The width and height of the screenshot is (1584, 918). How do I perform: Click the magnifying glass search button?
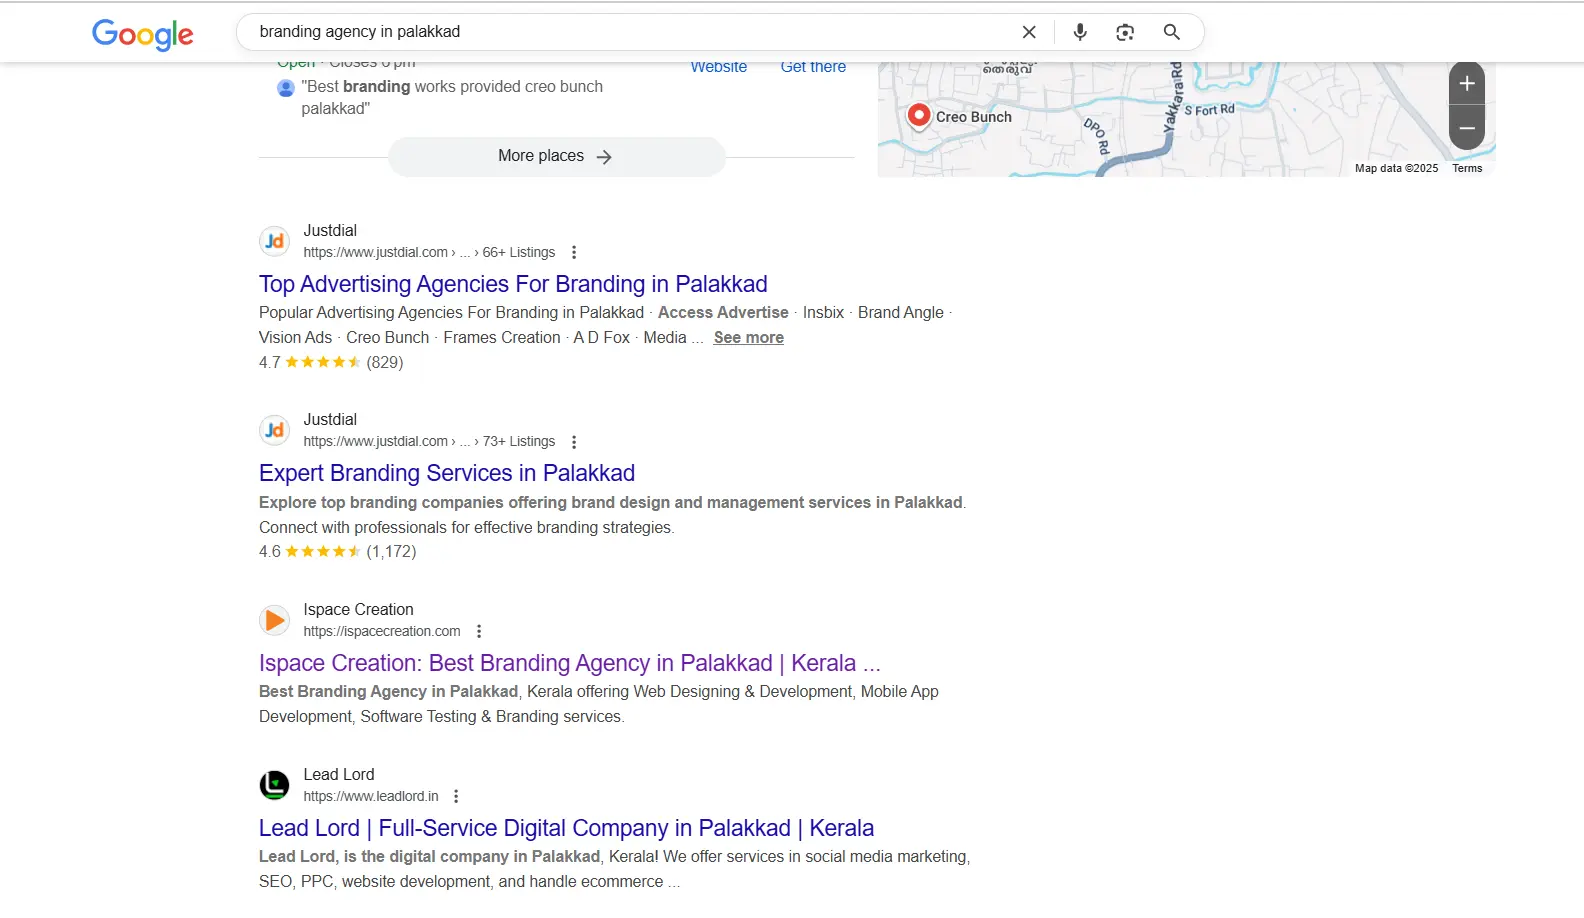point(1171,32)
